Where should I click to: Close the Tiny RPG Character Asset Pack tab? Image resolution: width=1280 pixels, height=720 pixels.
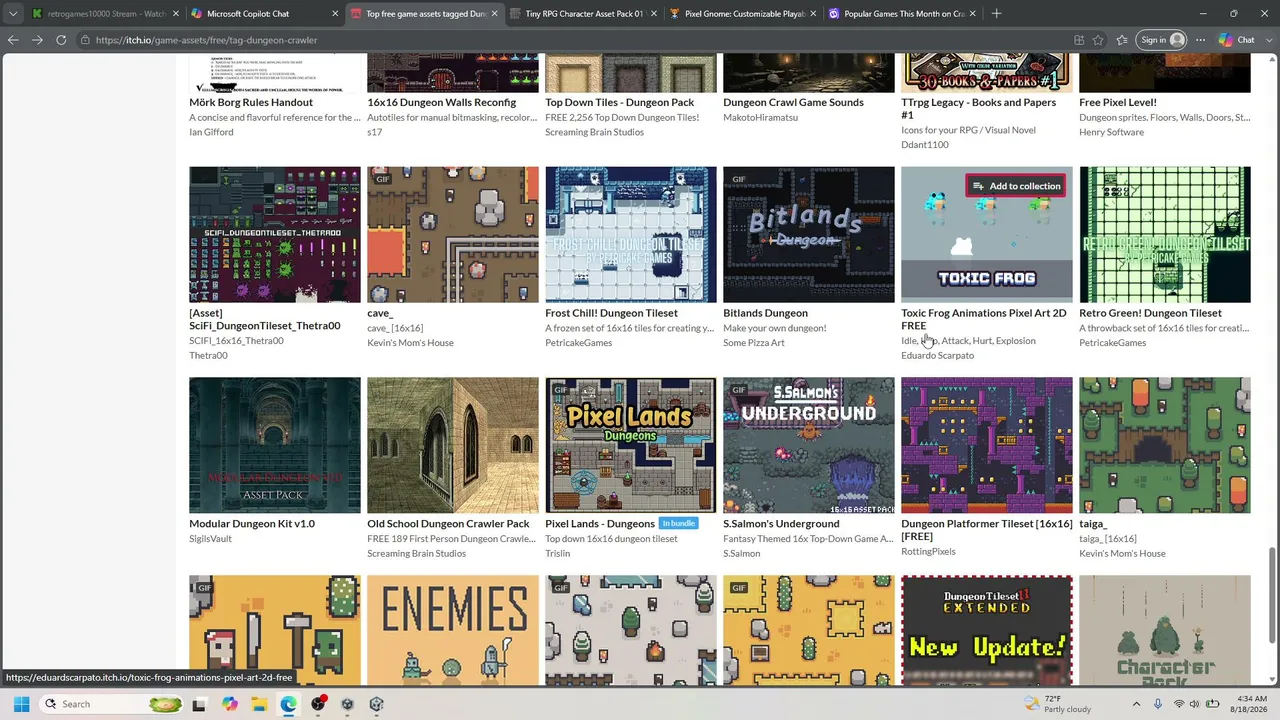click(x=653, y=14)
